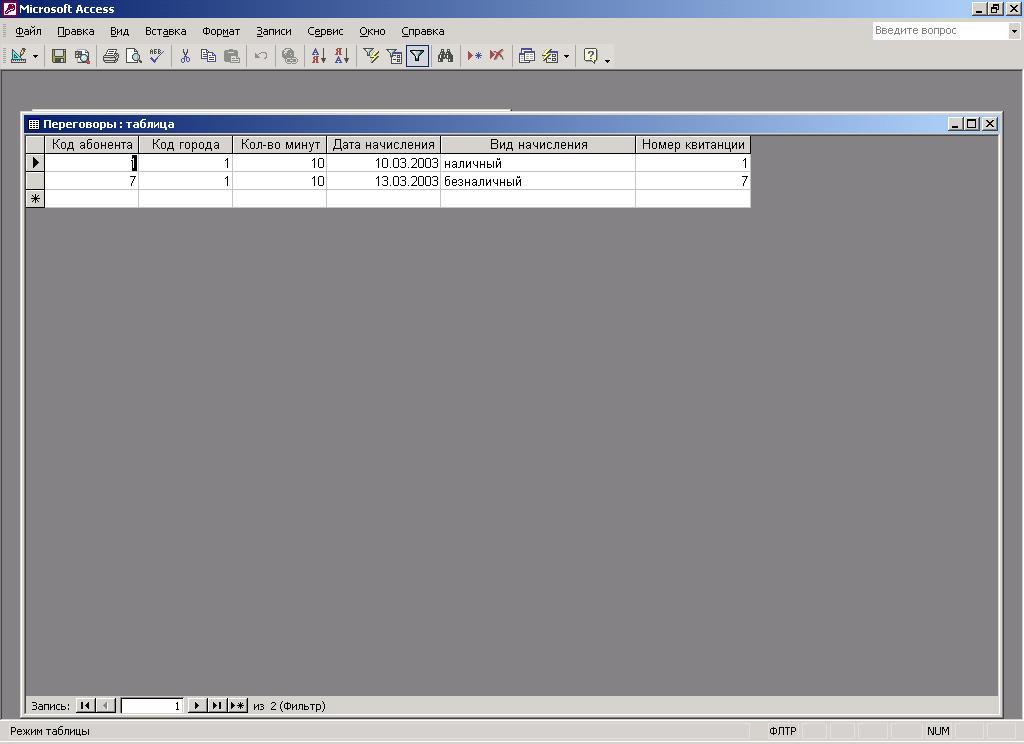Expand the New Object dropdown arrow

pyautogui.click(x=566, y=56)
